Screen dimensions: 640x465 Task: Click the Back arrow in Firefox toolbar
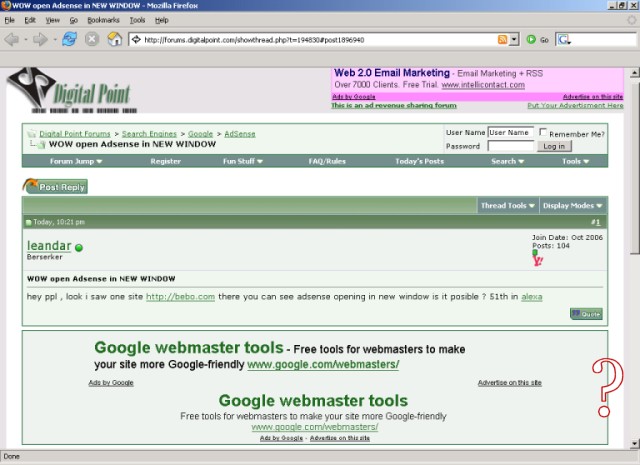[11, 40]
